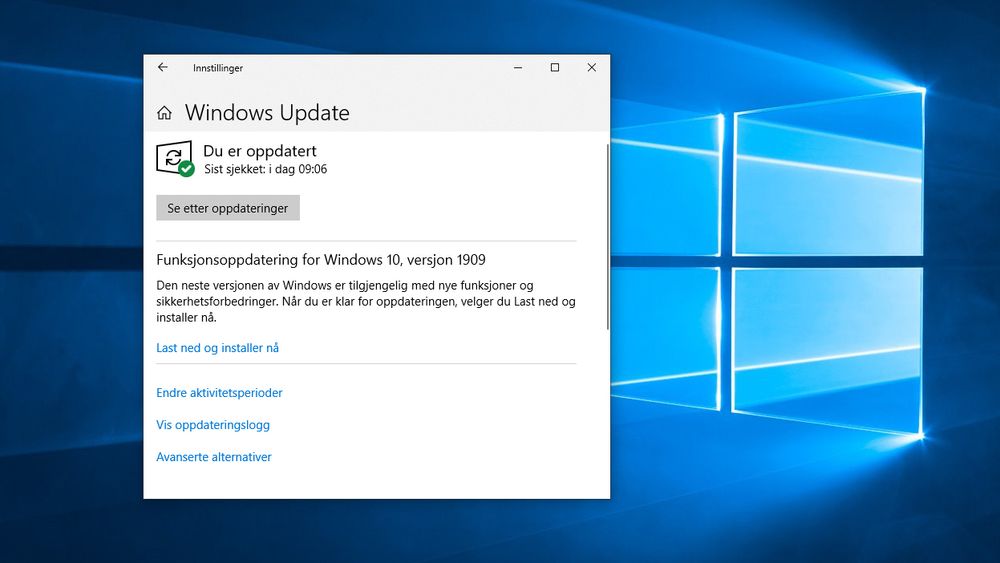The image size is (1000, 563).
Task: Click 'Sist sjekket: i dag 09:06' text
Action: [x=265, y=169]
